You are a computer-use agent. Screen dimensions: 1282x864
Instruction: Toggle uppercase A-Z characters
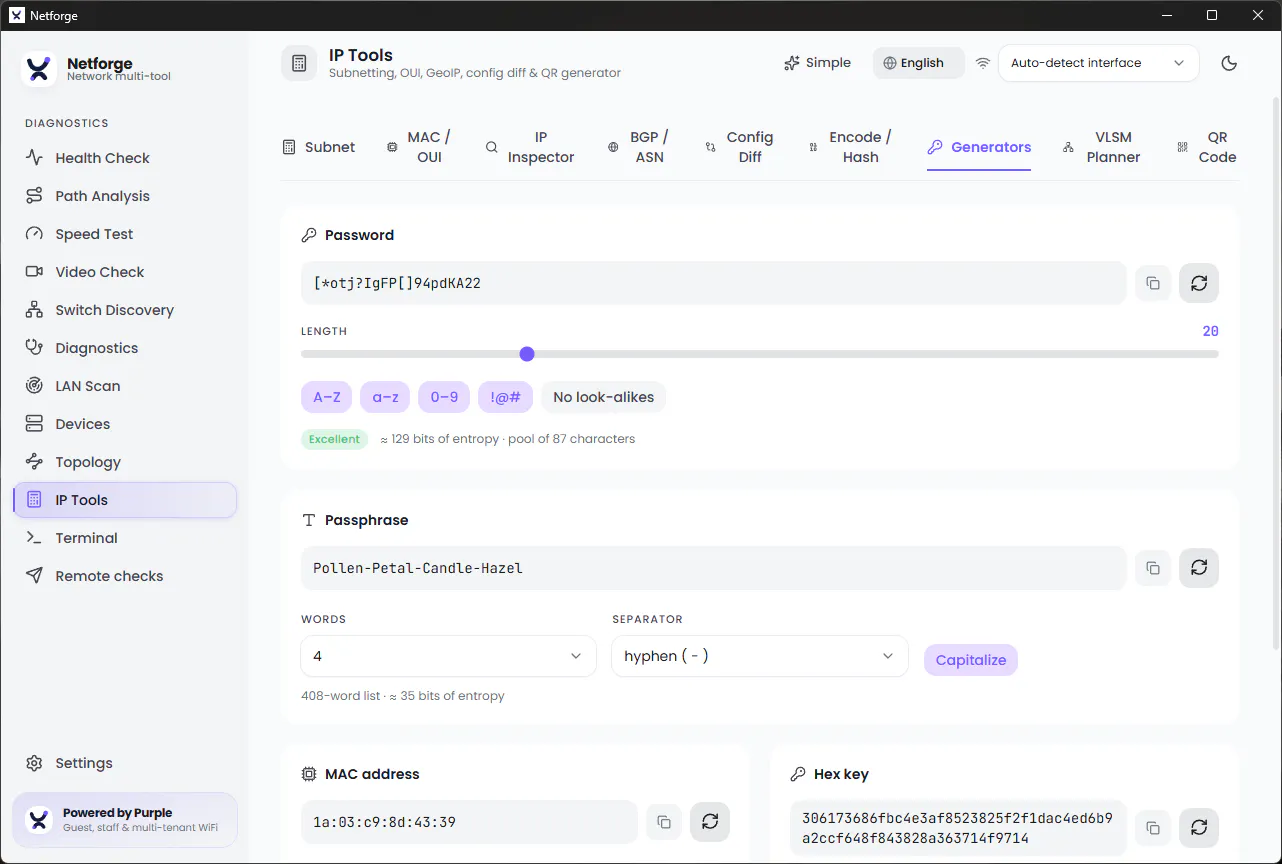pos(327,397)
